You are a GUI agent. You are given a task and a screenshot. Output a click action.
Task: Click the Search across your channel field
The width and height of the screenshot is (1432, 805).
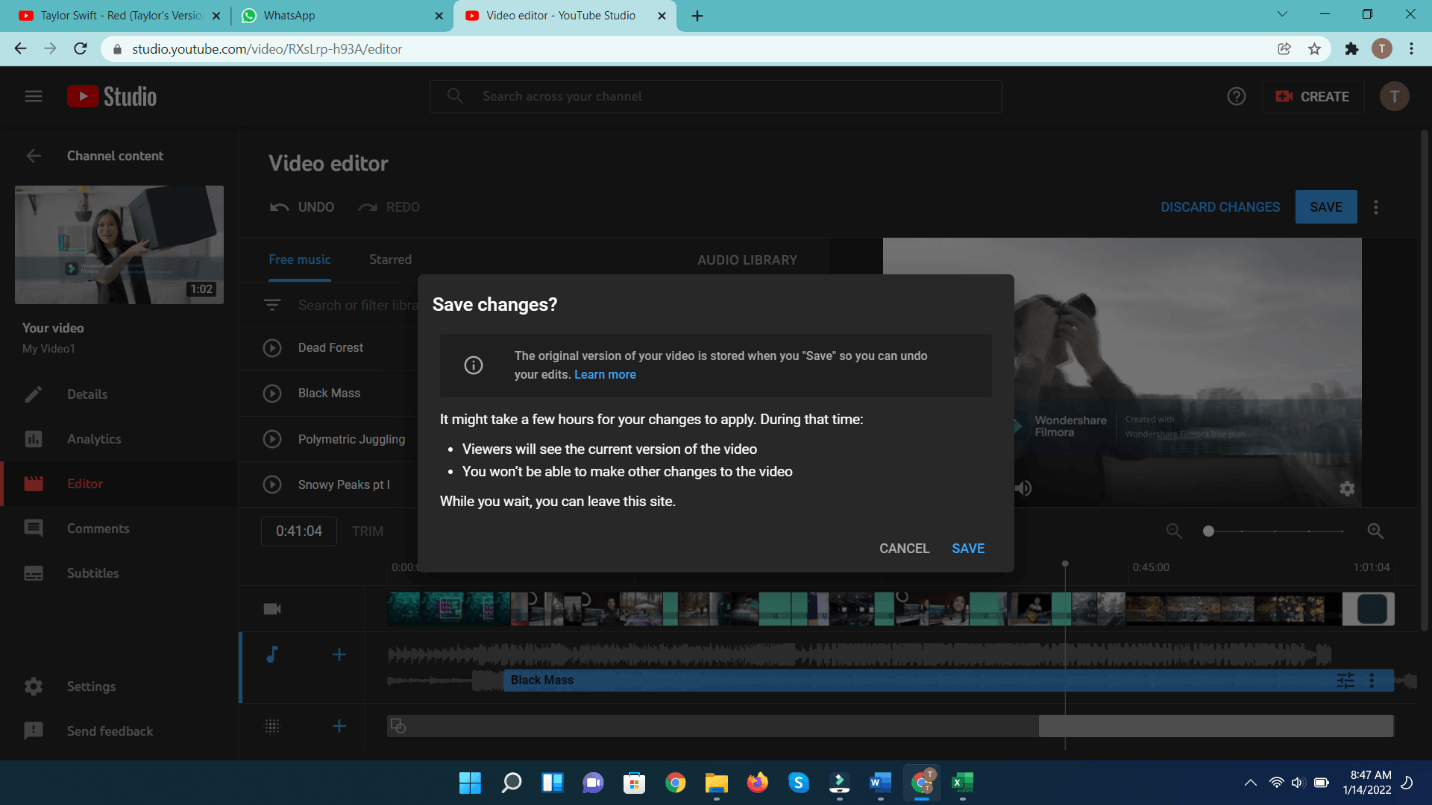click(x=716, y=96)
